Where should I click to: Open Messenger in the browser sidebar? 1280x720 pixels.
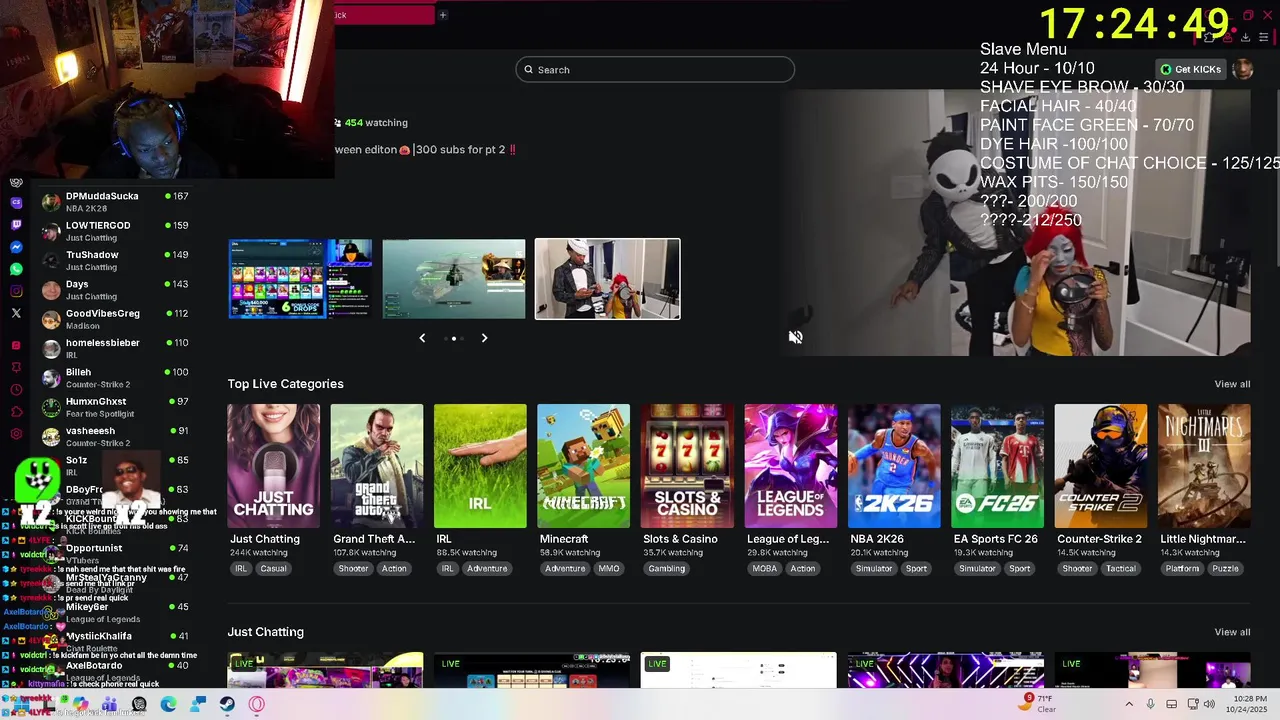[16, 247]
